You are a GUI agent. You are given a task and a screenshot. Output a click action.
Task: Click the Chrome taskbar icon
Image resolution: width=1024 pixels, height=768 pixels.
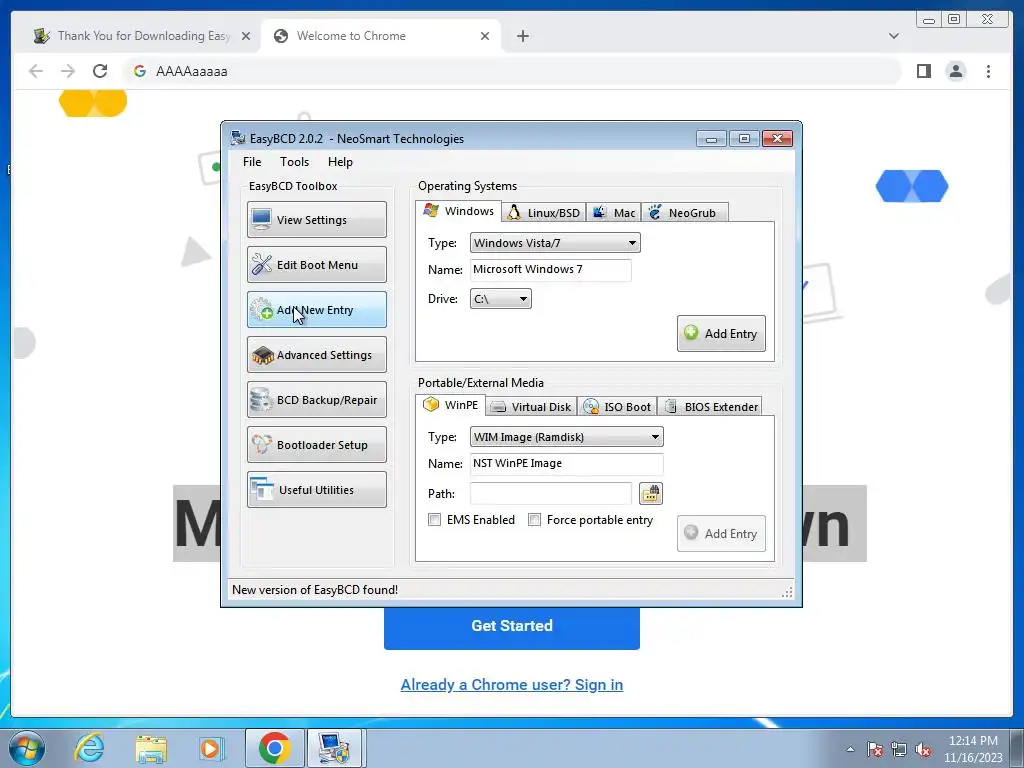point(275,748)
